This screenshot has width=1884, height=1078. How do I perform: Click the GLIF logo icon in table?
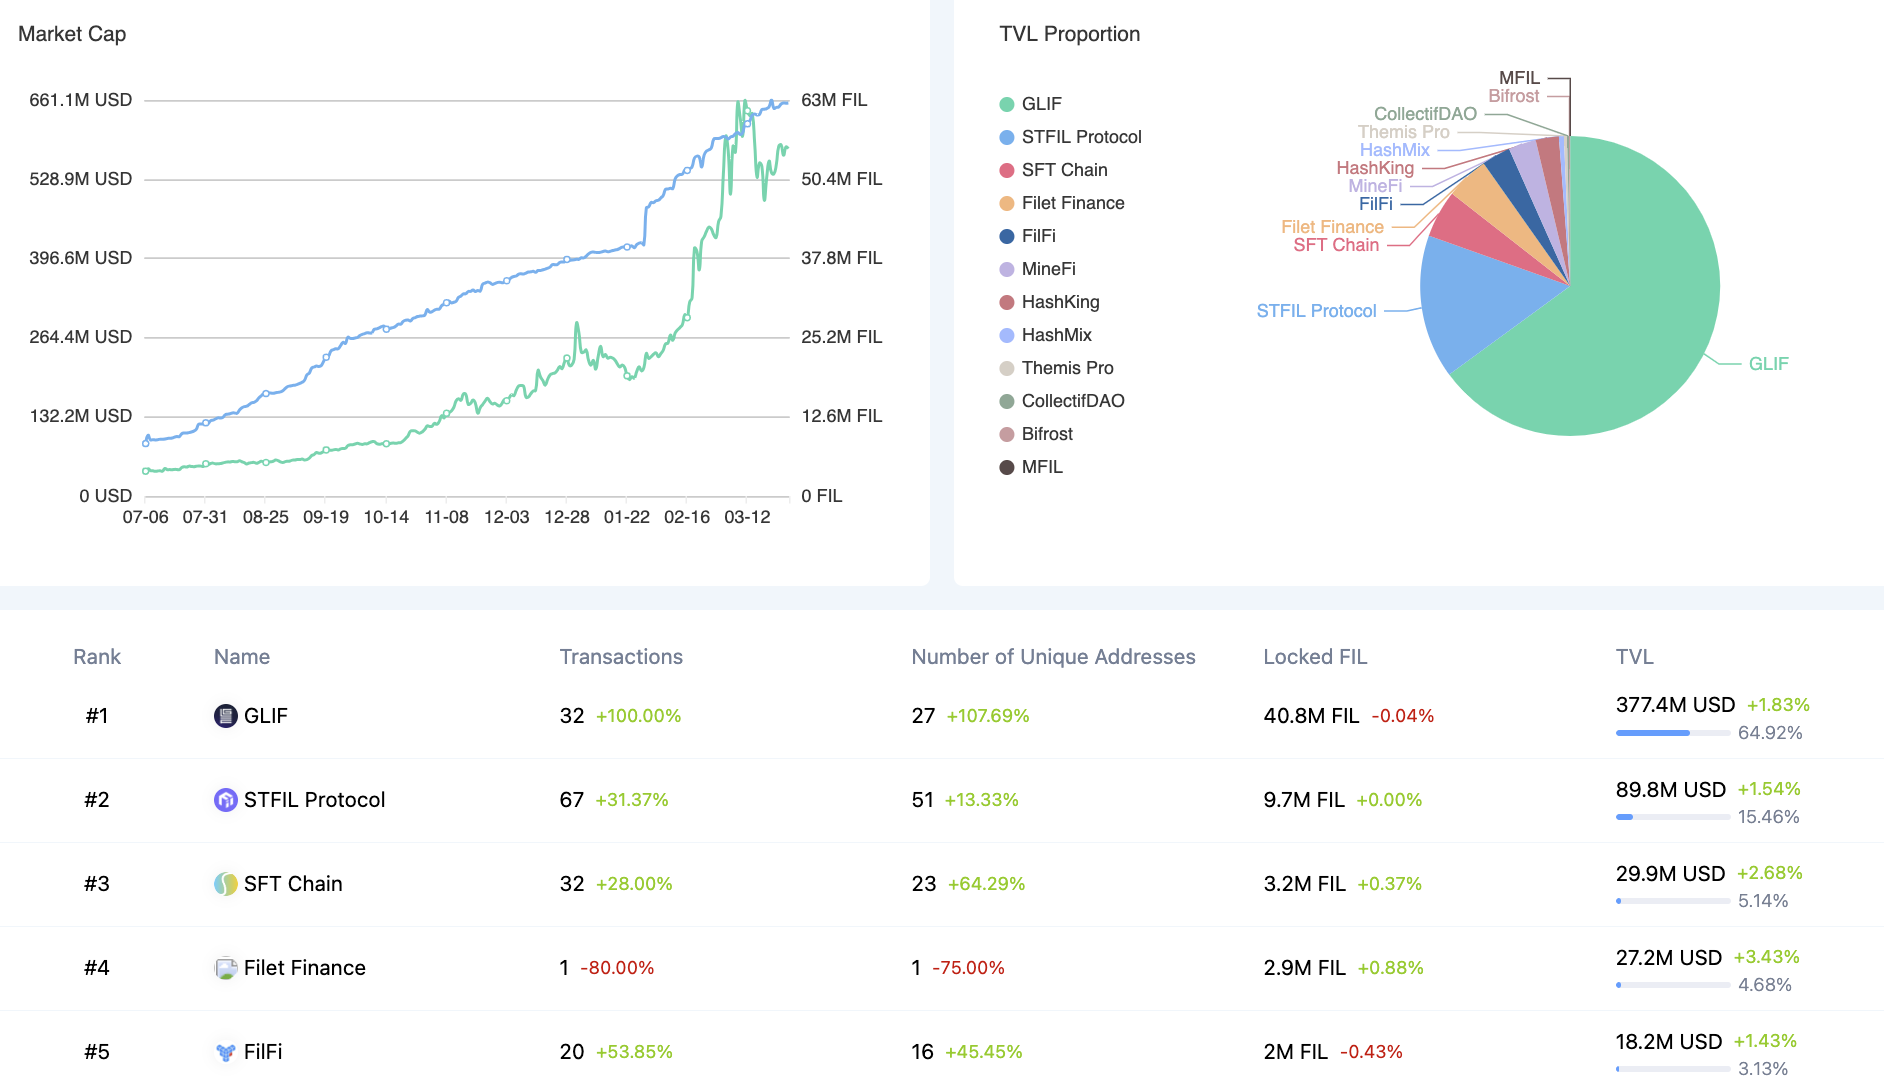pyautogui.click(x=225, y=716)
